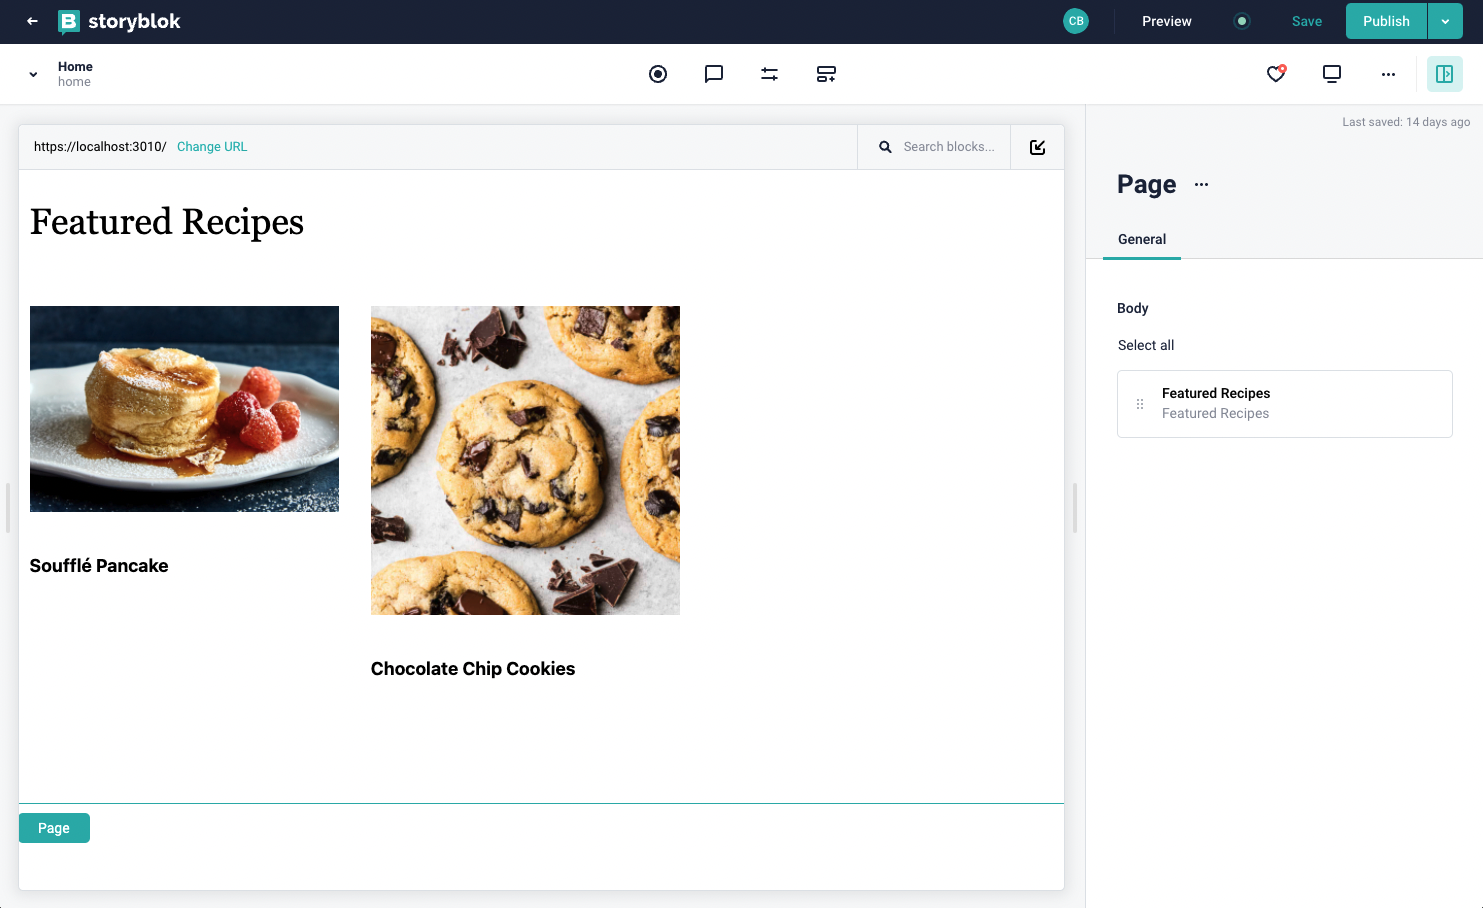Open the comments icon

point(714,74)
